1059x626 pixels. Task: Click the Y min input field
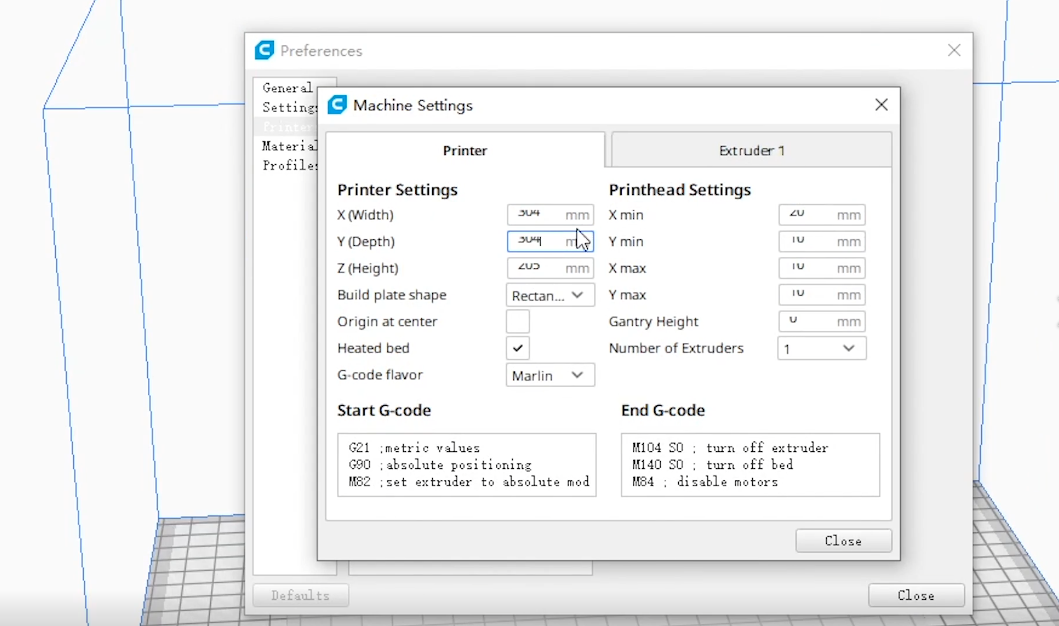pyautogui.click(x=822, y=241)
